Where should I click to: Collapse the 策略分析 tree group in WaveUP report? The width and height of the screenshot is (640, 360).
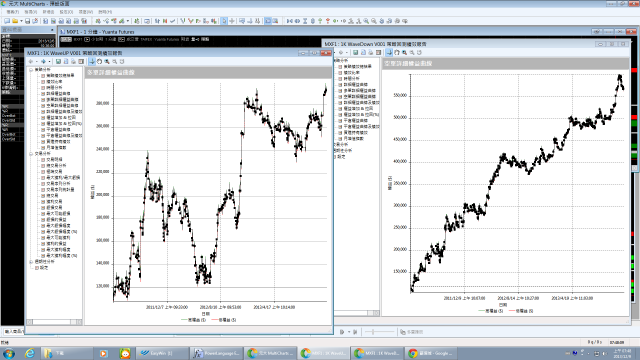[31, 70]
